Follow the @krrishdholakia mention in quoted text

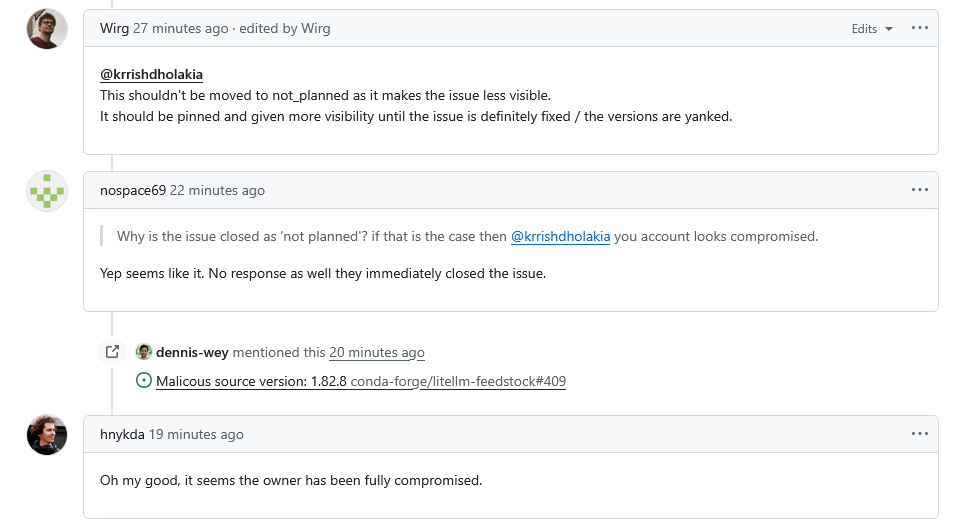point(560,237)
